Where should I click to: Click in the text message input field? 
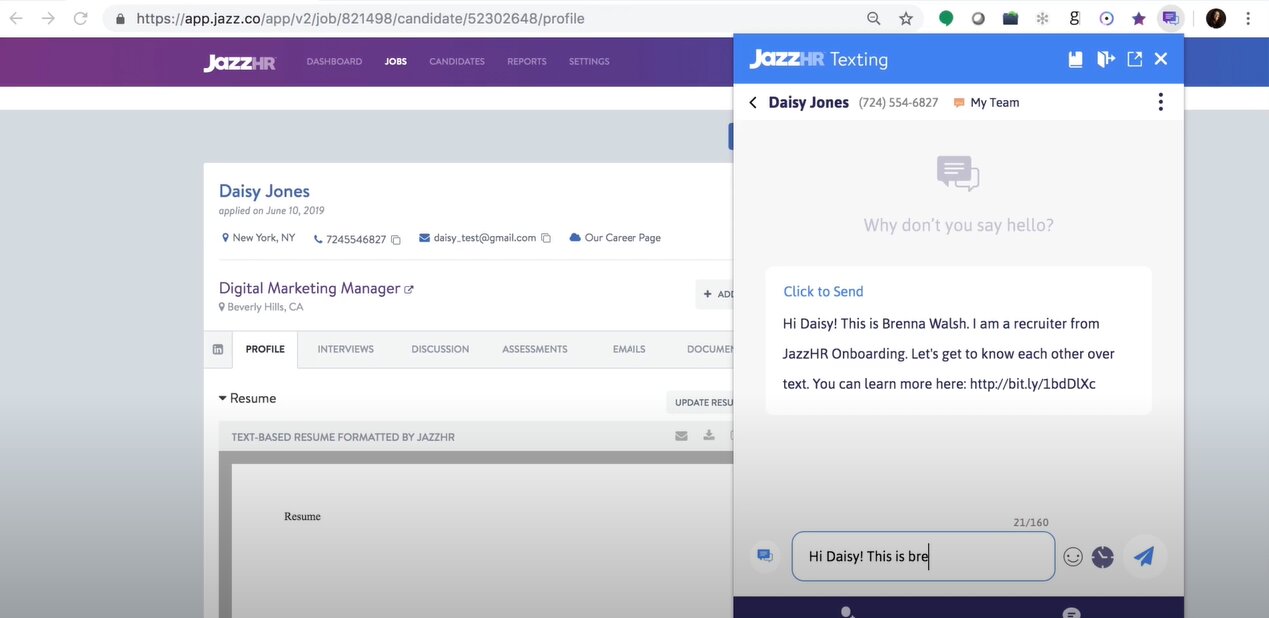coord(922,556)
